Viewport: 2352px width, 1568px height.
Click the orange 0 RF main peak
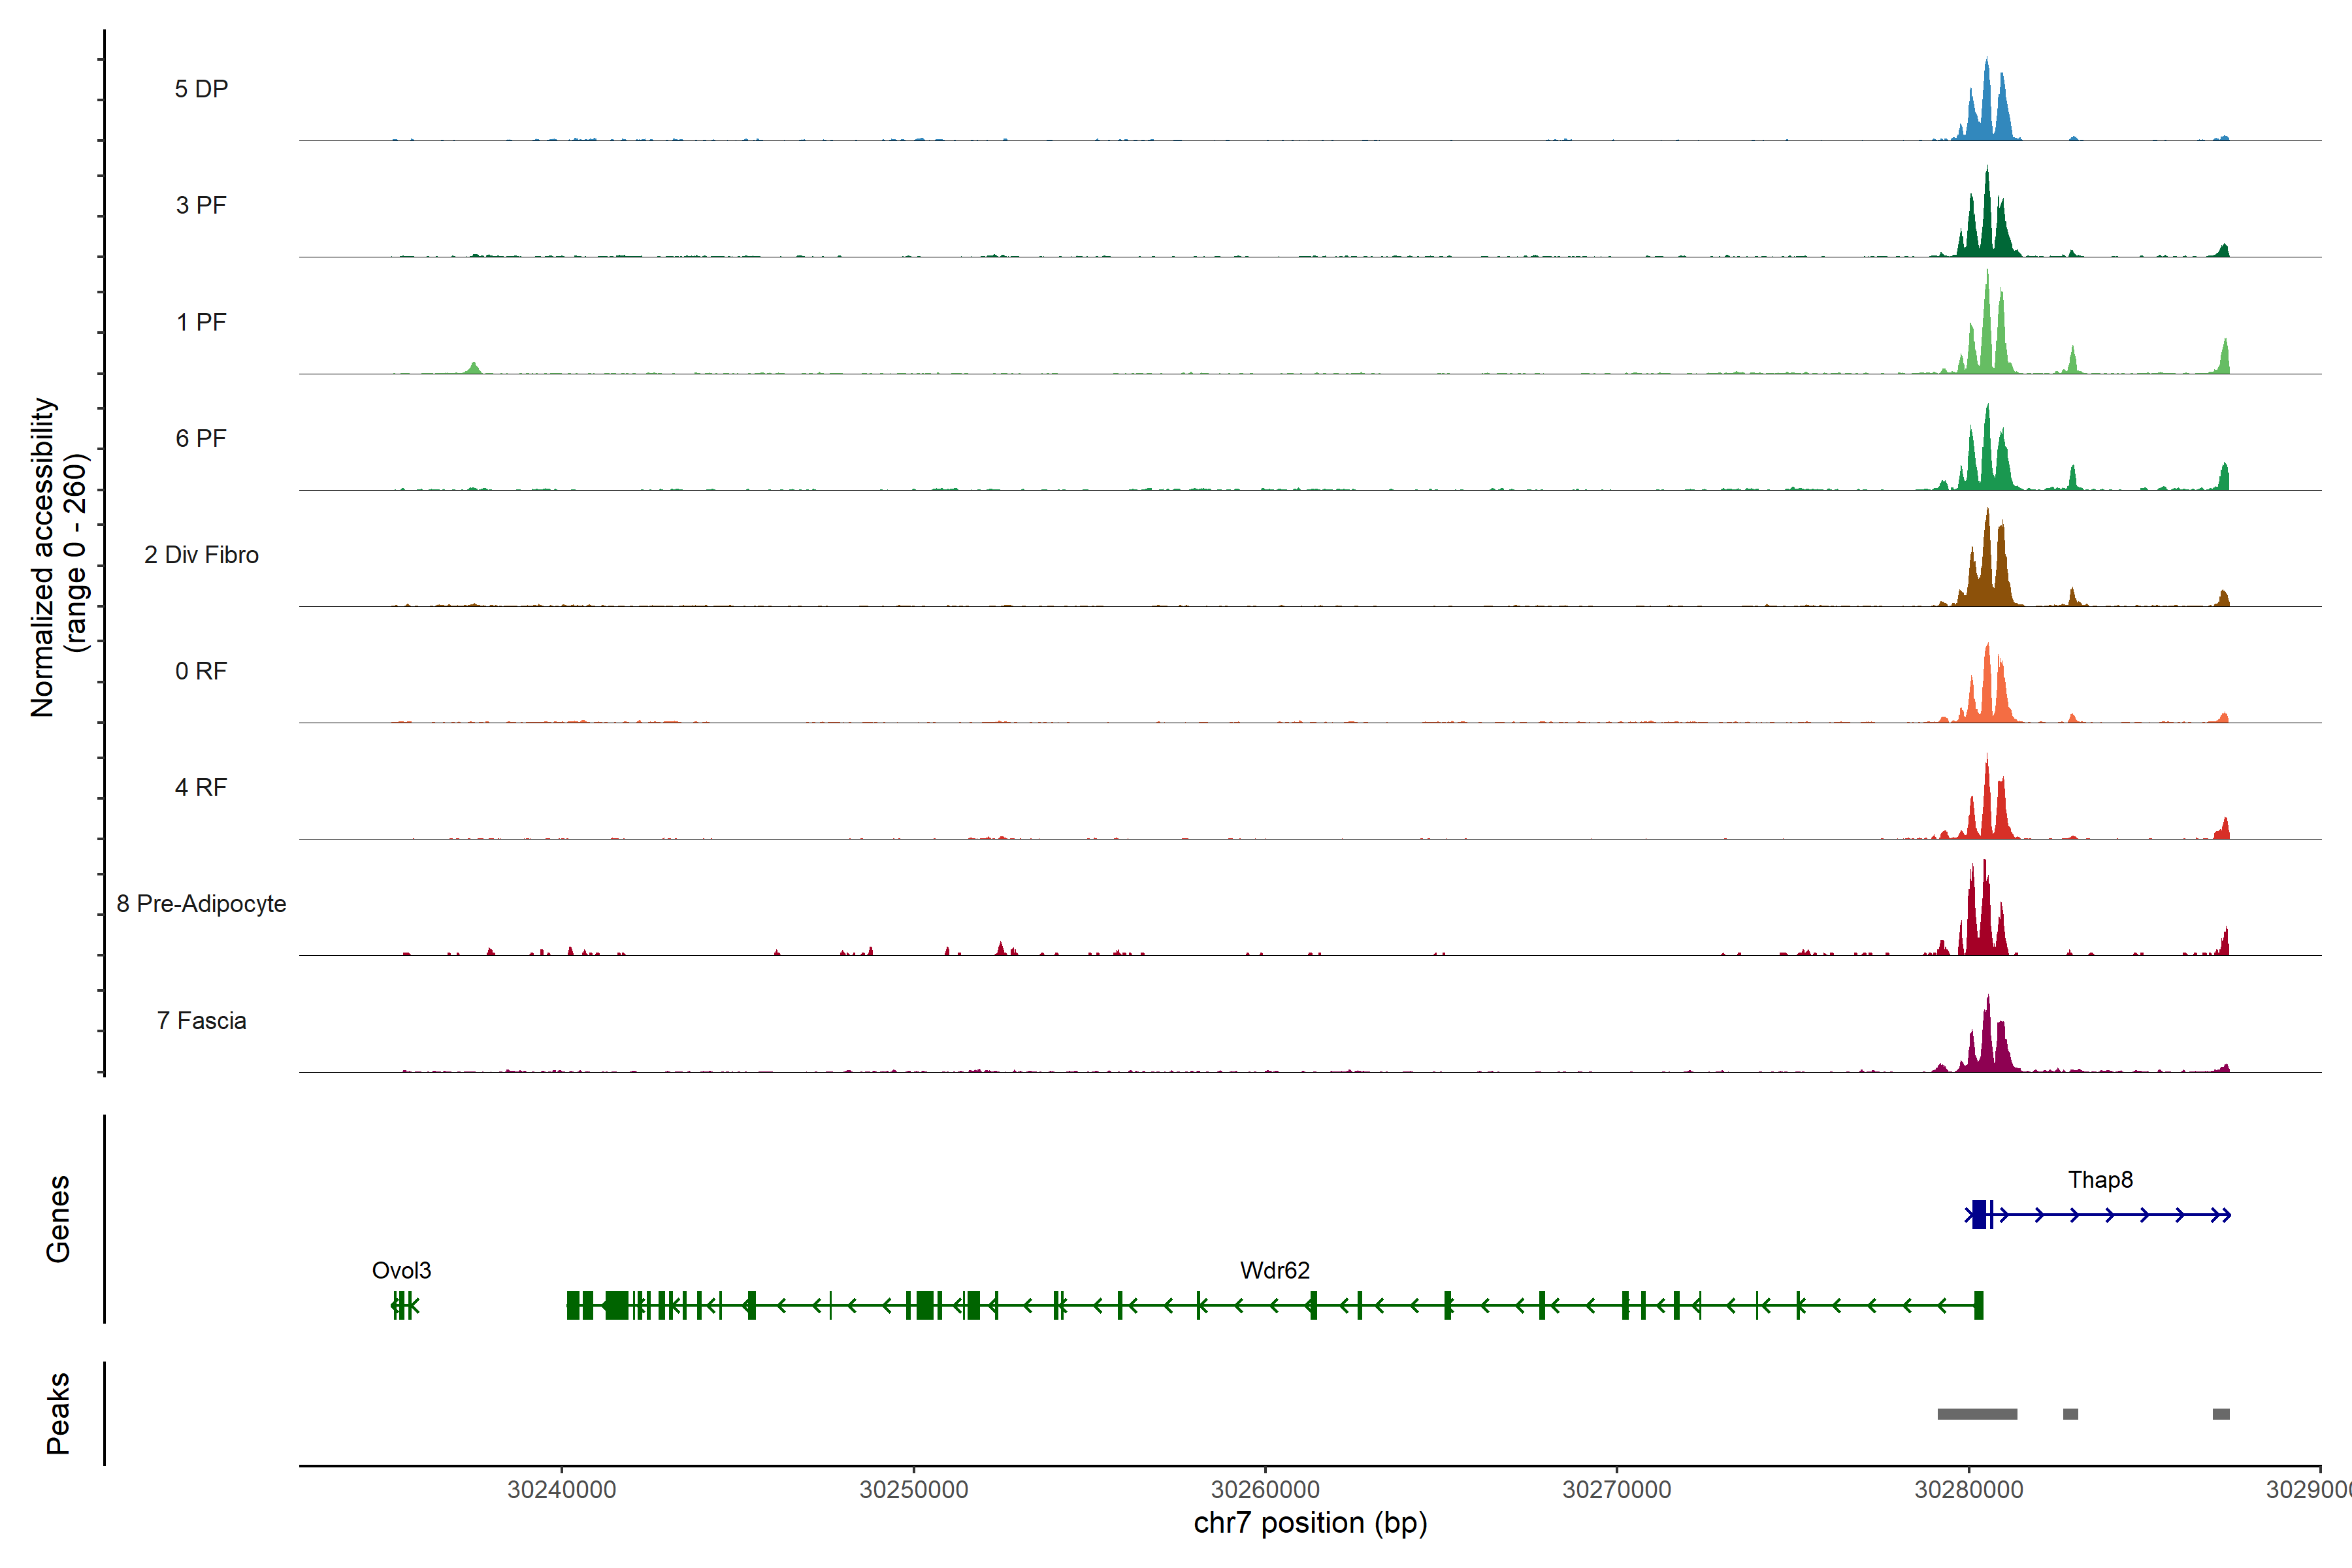click(1988, 690)
